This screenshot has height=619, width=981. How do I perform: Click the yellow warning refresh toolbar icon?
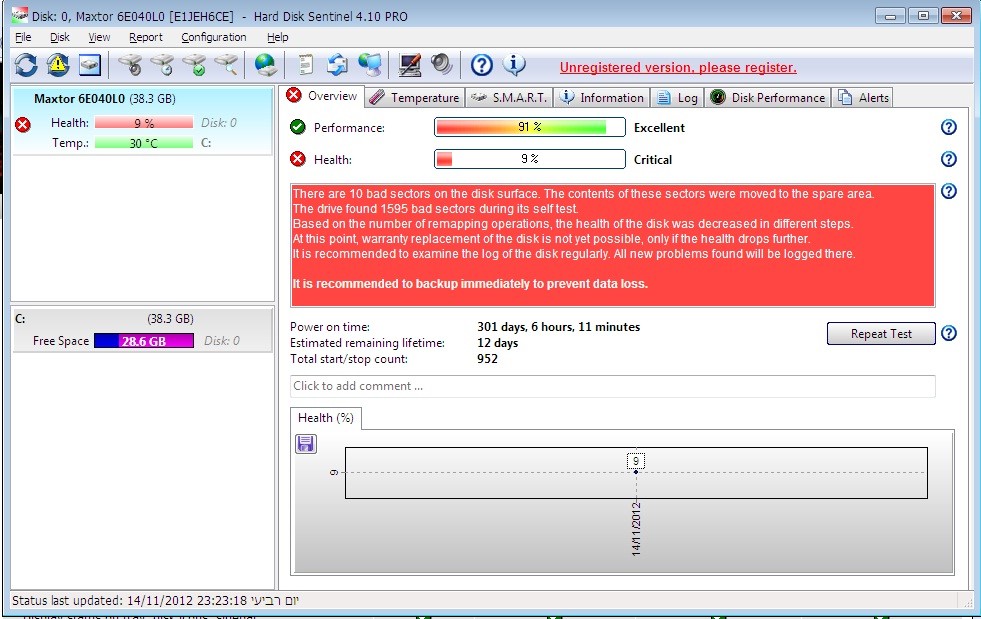pos(58,66)
